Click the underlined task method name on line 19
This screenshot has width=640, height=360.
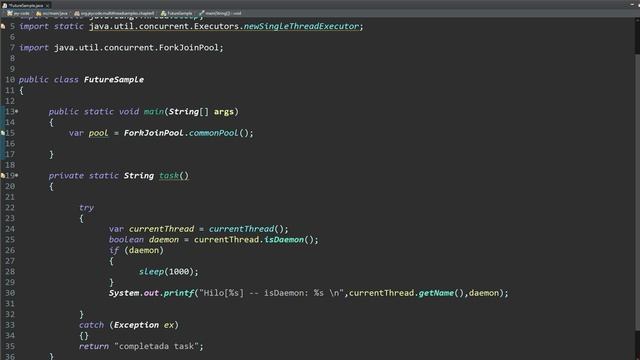pyautogui.click(x=169, y=176)
